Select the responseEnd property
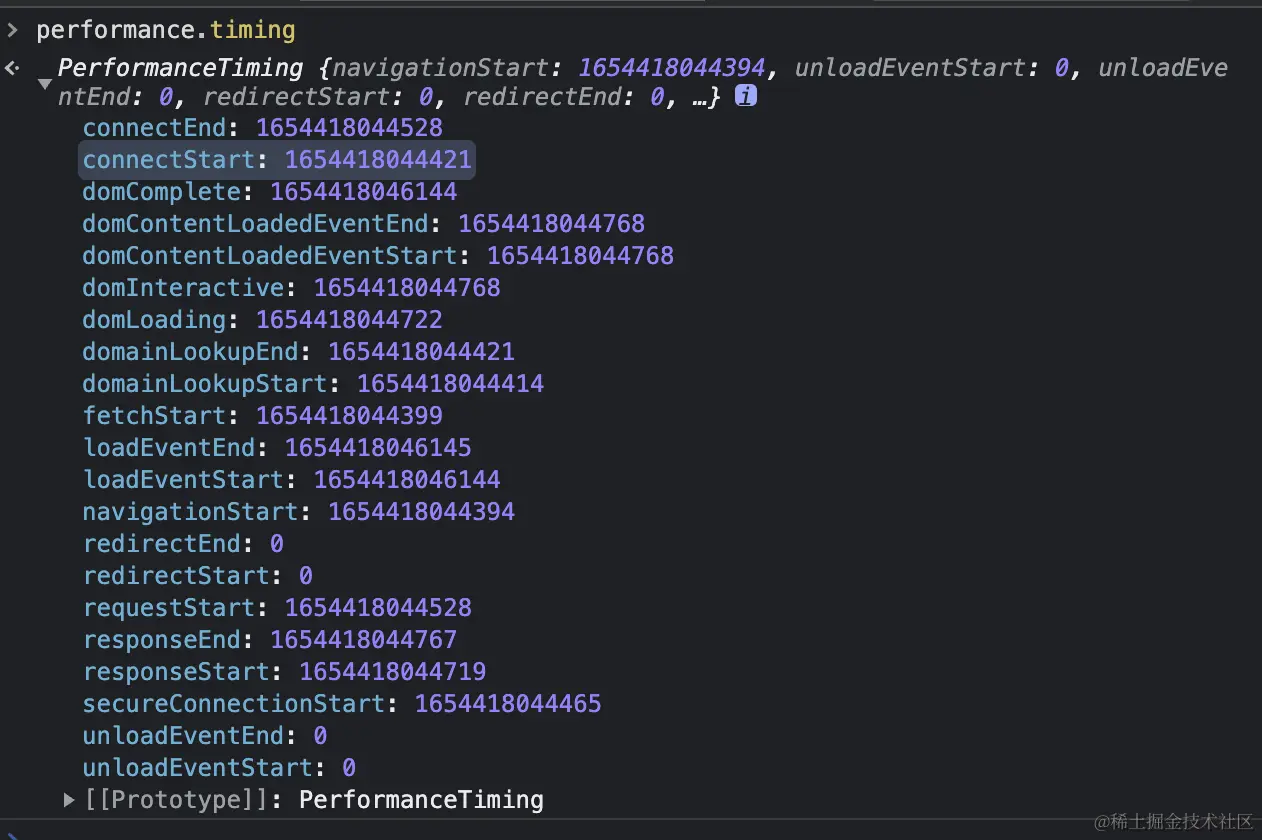 (x=270, y=640)
